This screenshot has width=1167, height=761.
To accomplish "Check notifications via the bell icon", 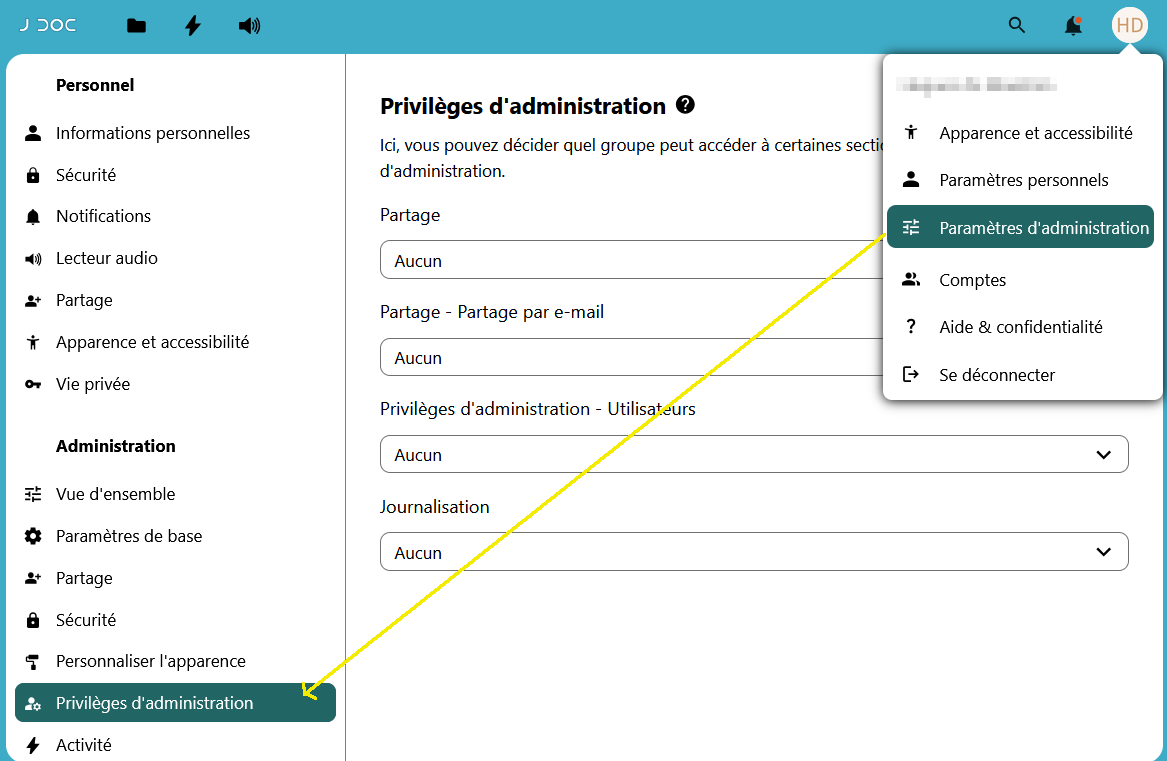I will (1072, 25).
